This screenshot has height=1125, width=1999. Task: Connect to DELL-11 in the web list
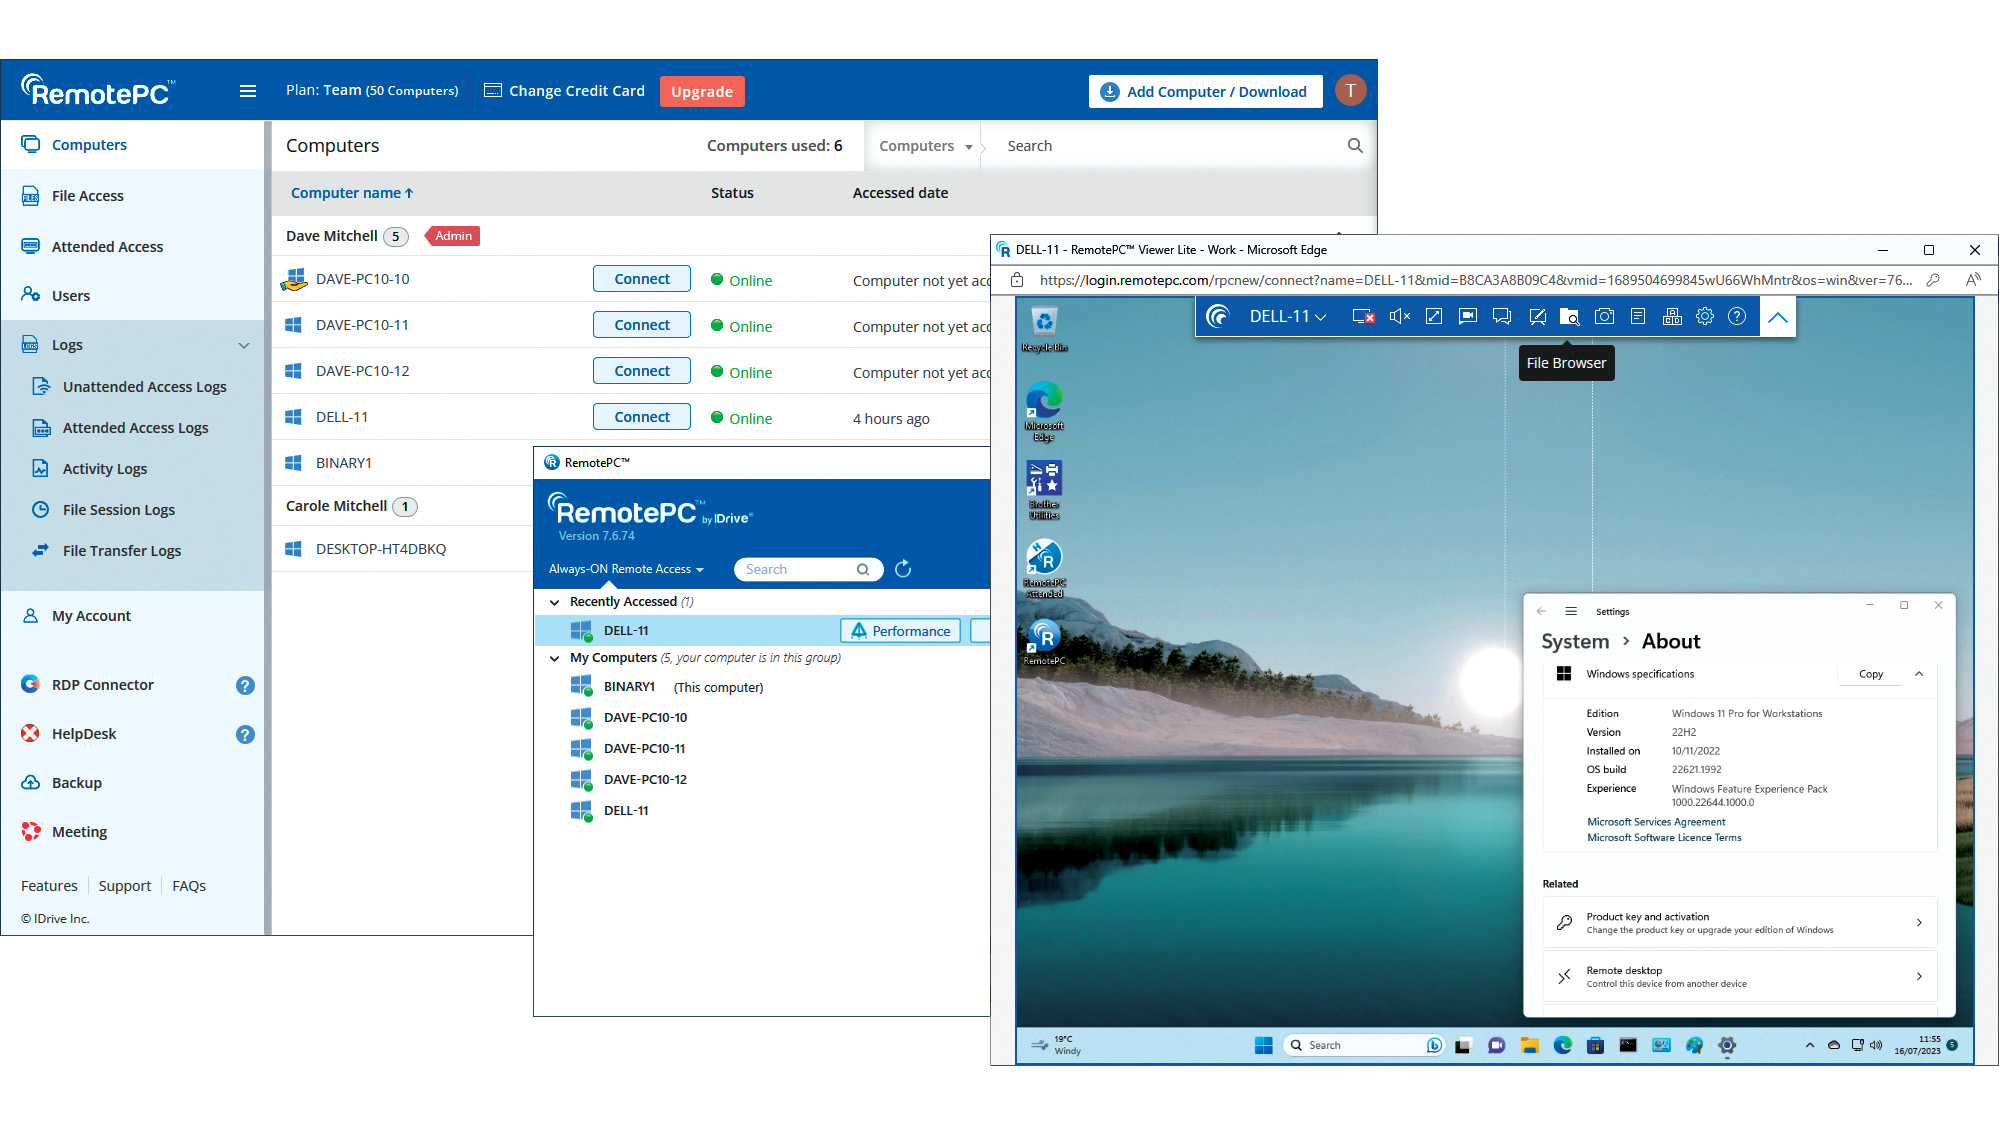[642, 417]
